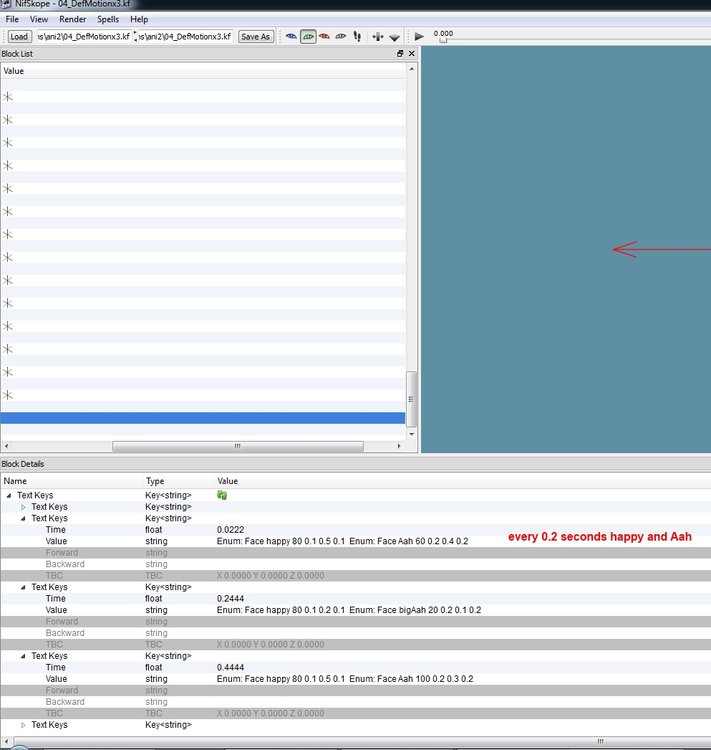Viewport: 711px width, 750px height.
Task: Toggle the green Front view icon
Action: tap(308, 36)
